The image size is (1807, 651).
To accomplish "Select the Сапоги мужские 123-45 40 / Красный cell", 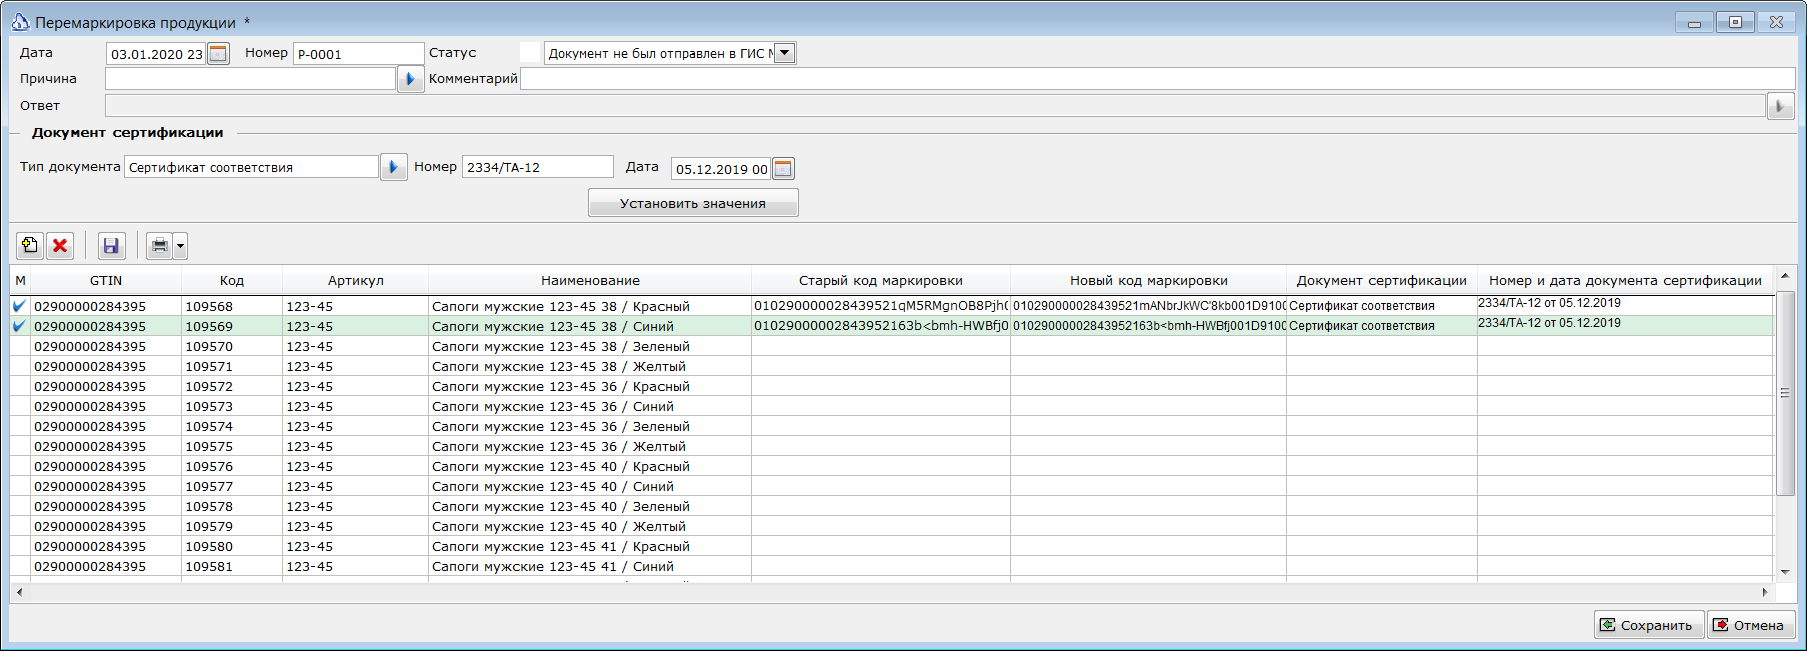I will click(x=590, y=466).
